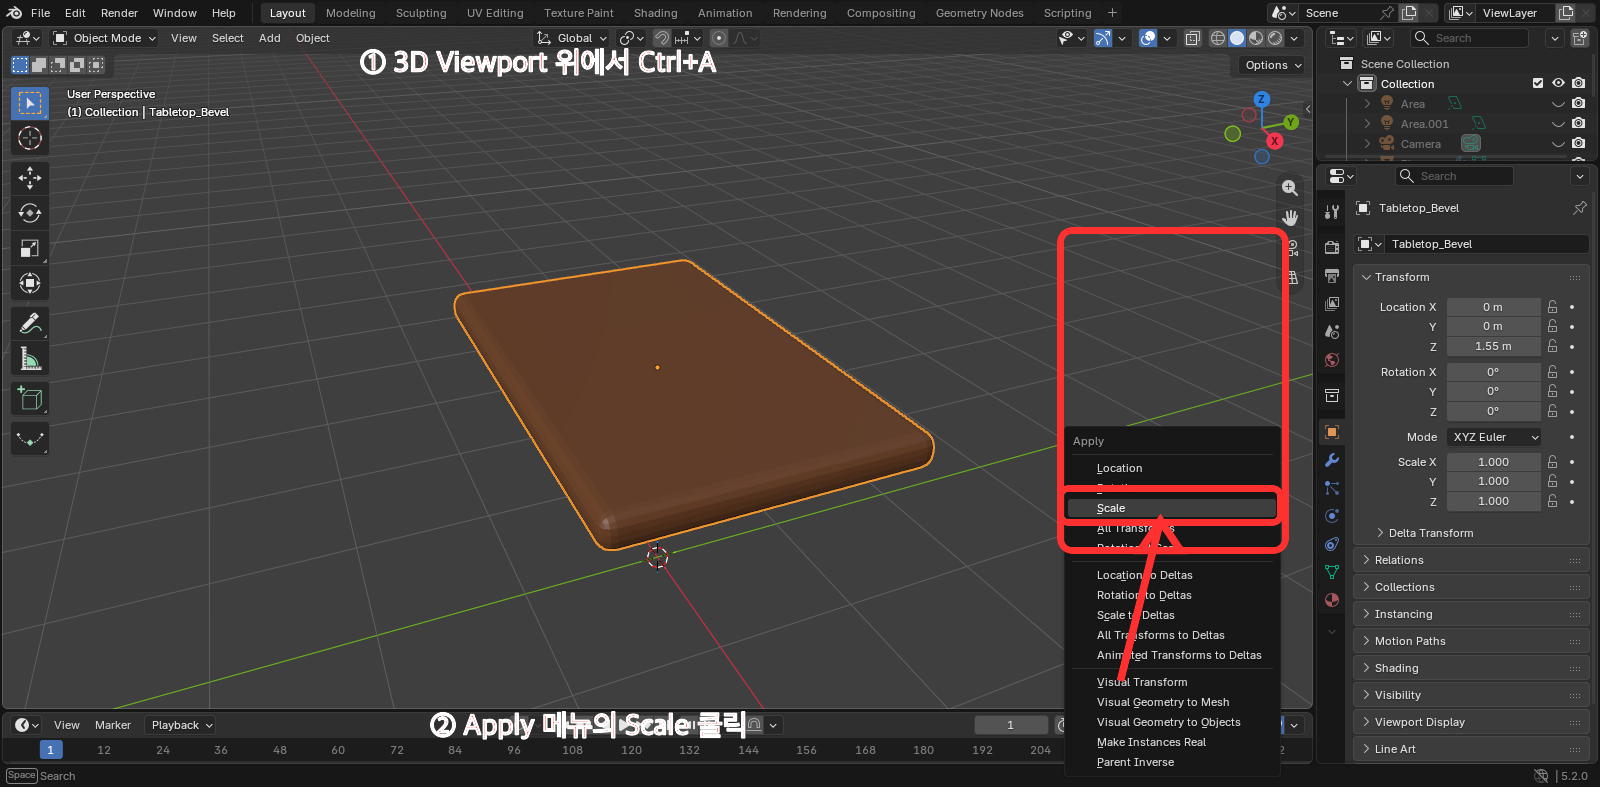Open the Modifiers properties tab
Viewport: 1600px width, 787px height.
pyautogui.click(x=1332, y=460)
